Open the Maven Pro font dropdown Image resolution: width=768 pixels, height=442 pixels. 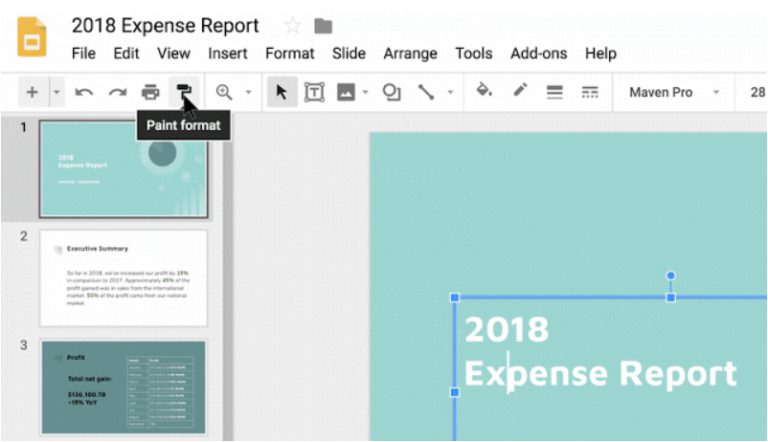(674, 92)
